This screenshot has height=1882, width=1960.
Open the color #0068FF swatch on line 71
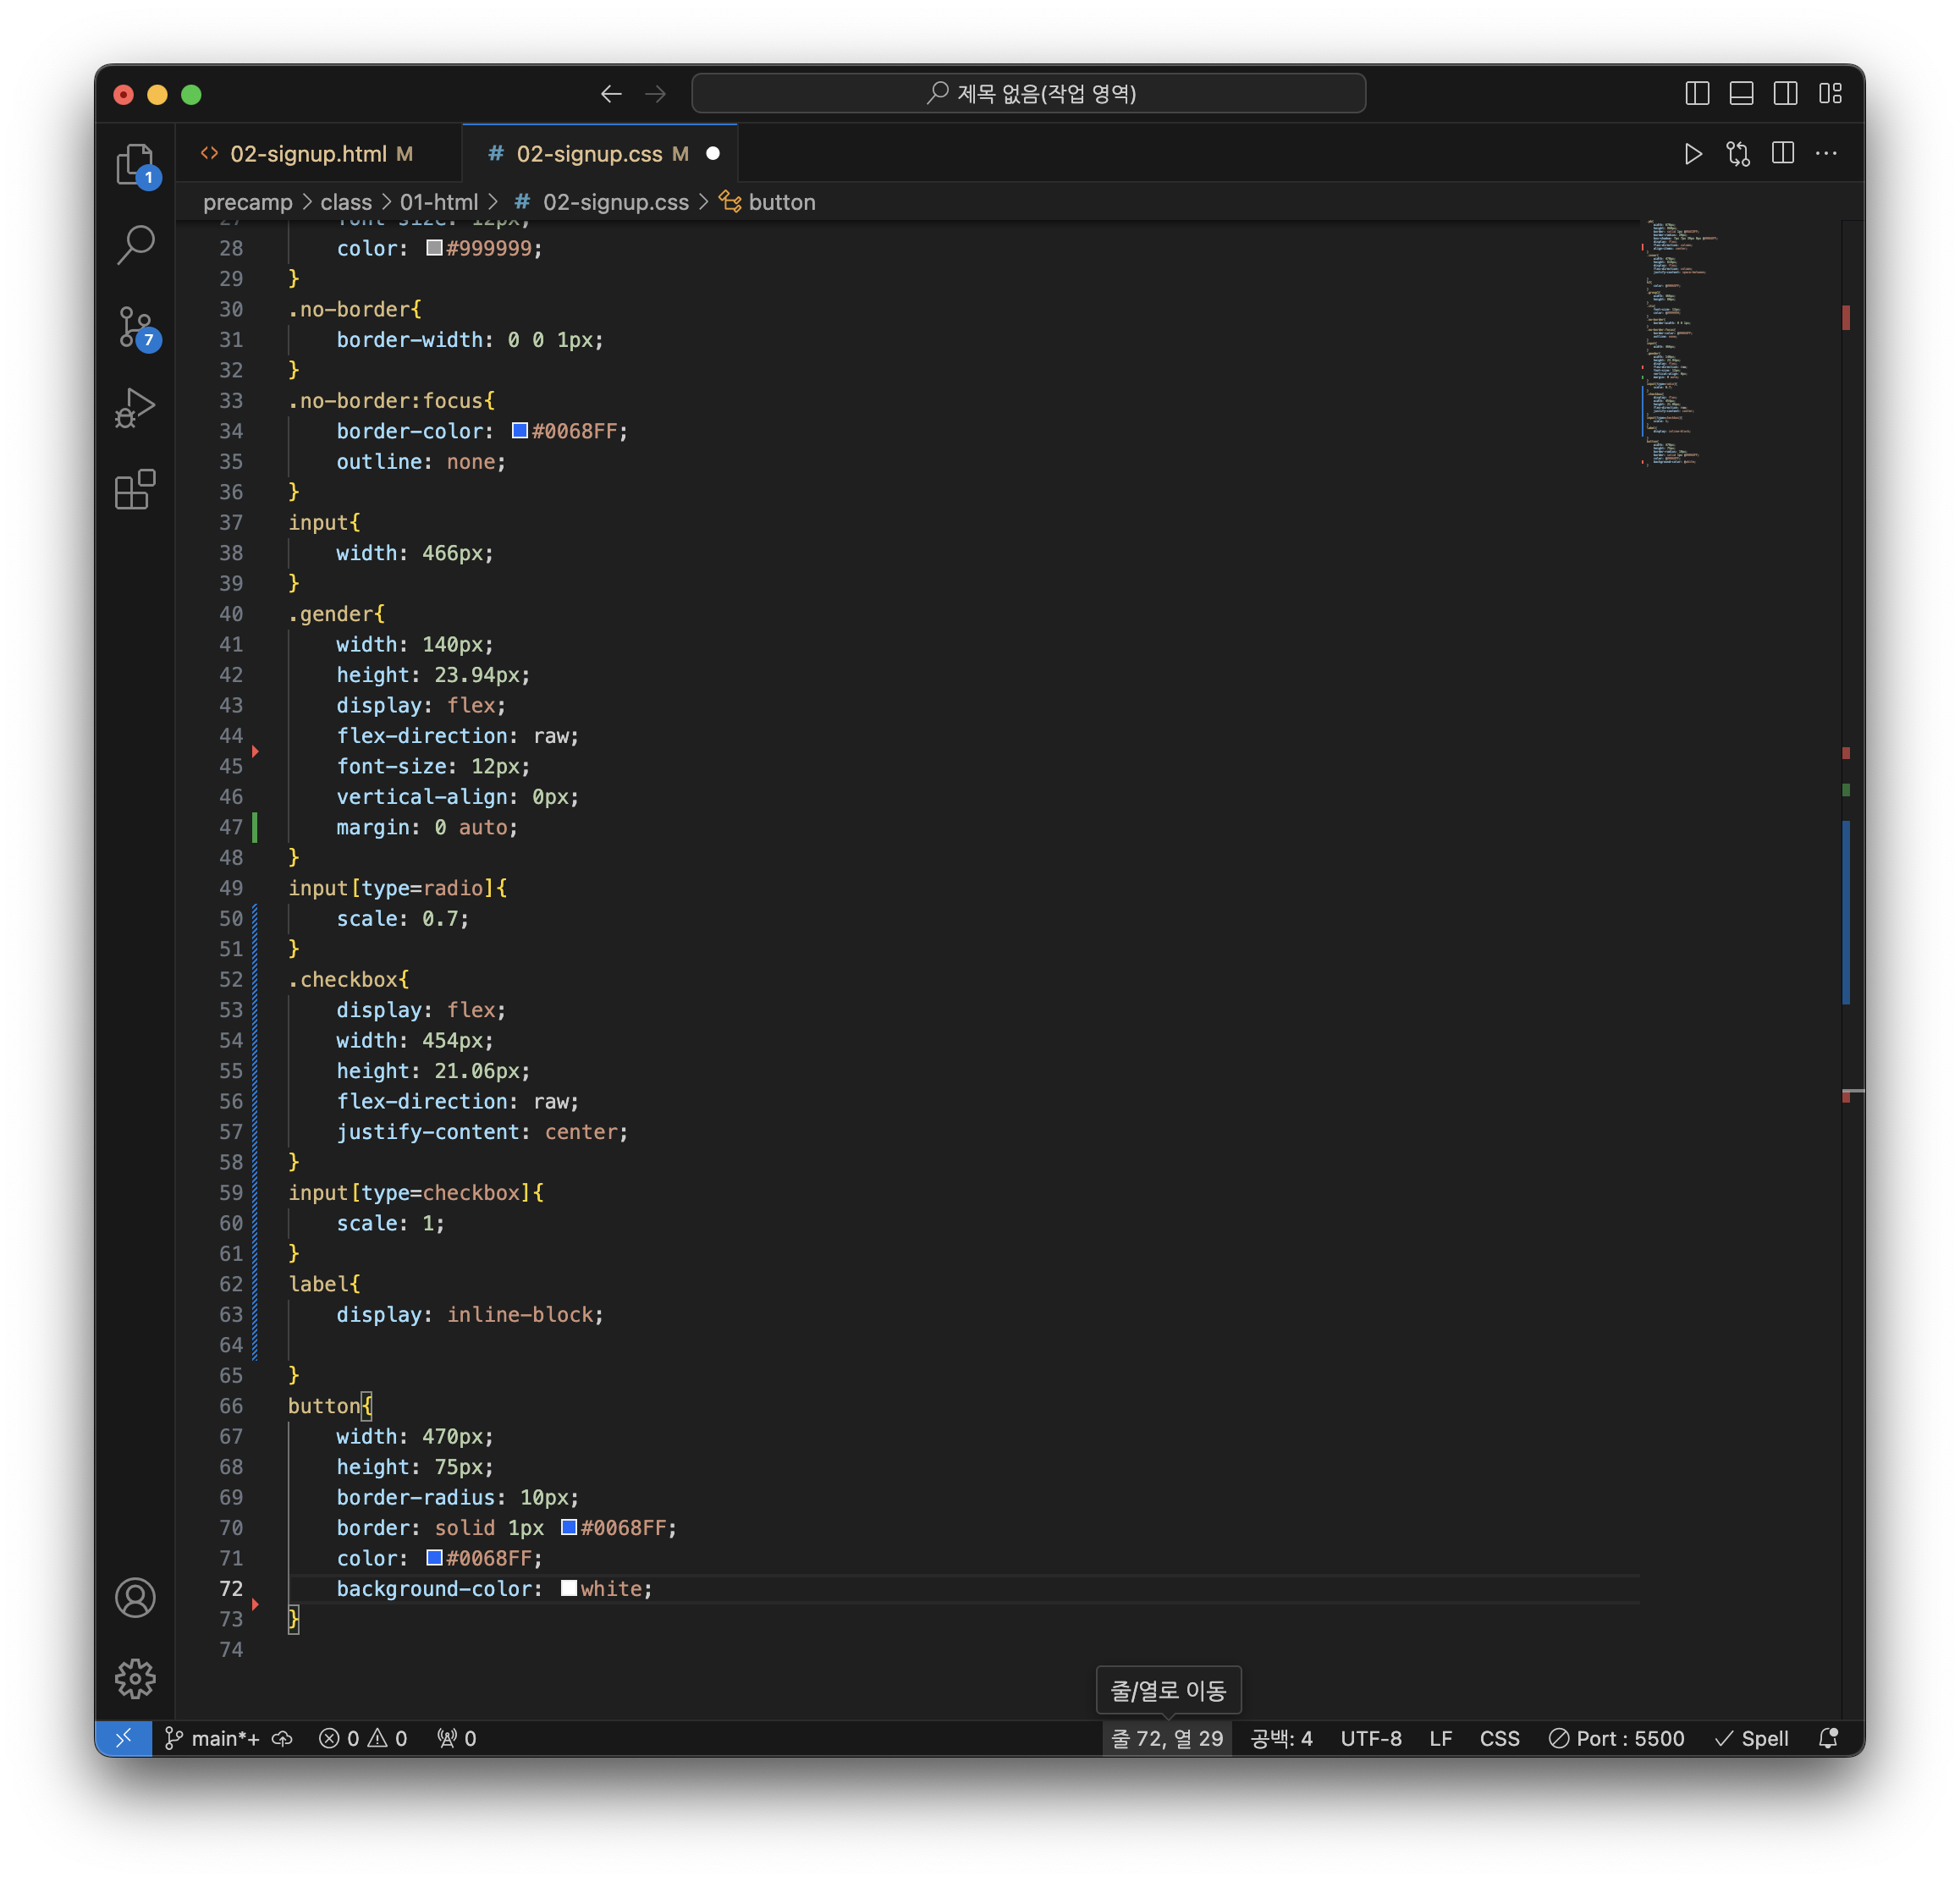[x=434, y=1558]
